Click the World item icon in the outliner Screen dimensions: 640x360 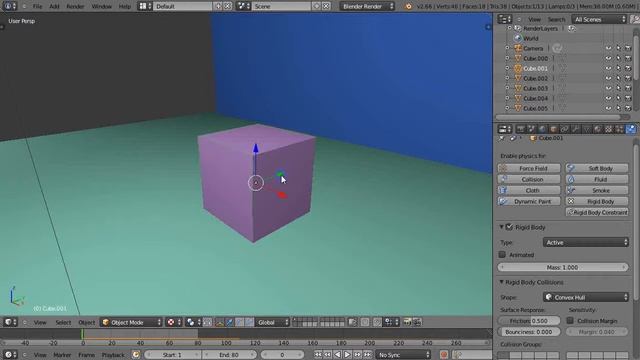click(x=518, y=38)
